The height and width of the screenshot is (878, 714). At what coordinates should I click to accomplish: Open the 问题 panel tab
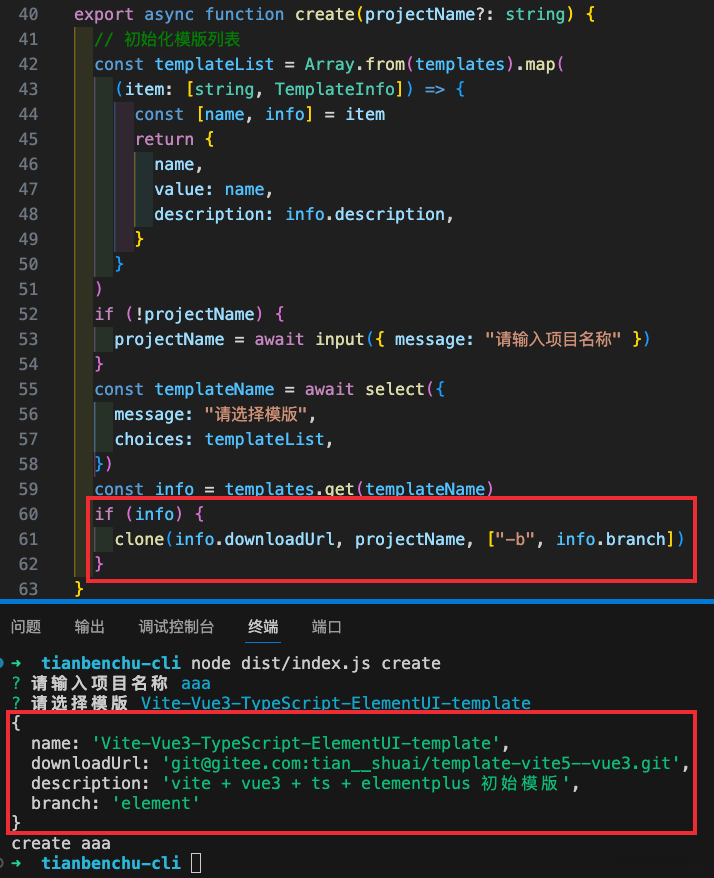pyautogui.click(x=26, y=627)
